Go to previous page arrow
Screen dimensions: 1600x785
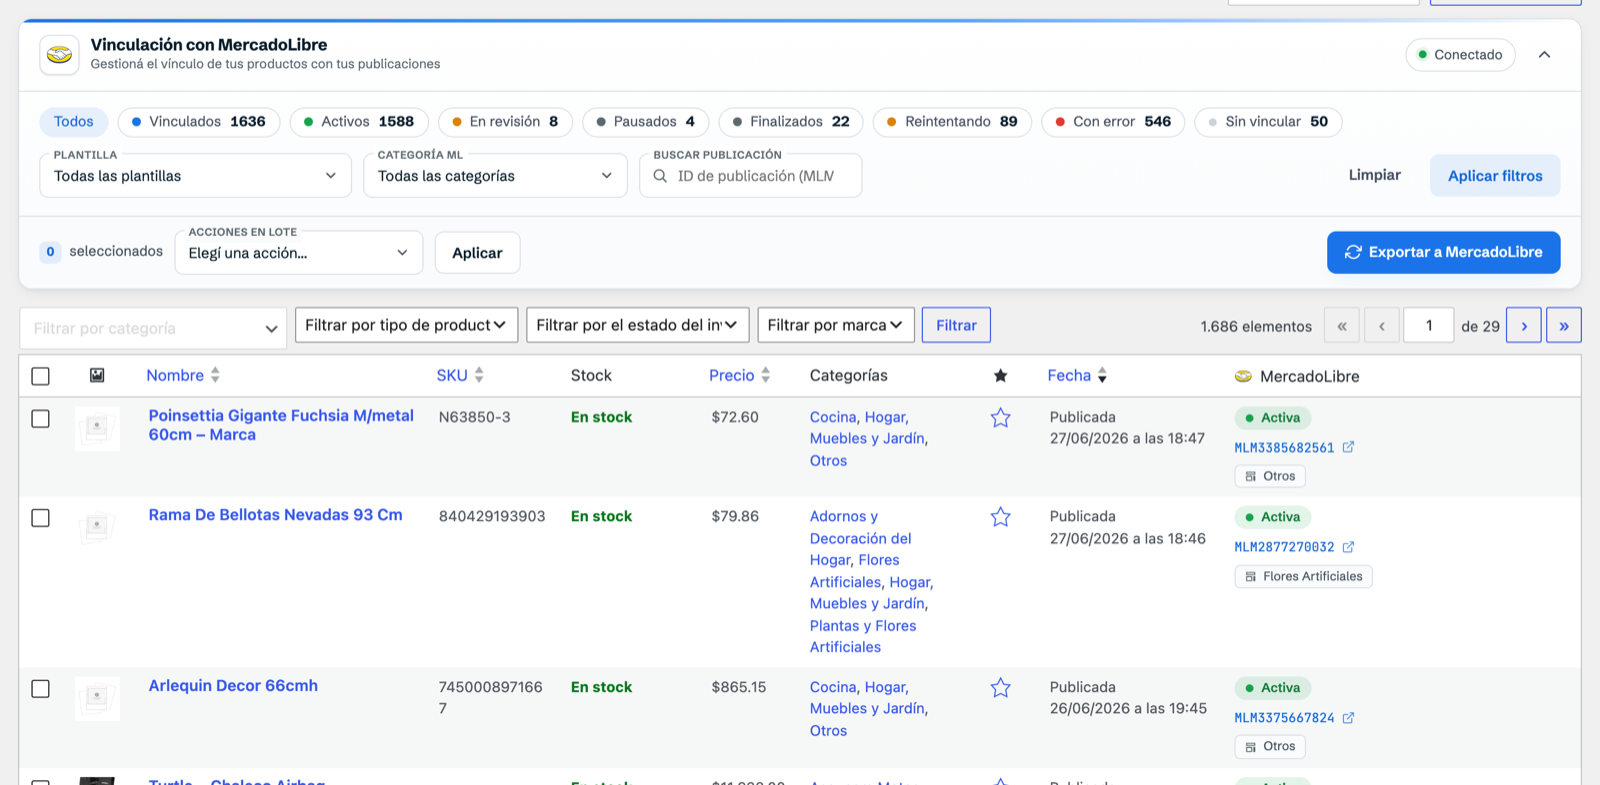click(1382, 326)
